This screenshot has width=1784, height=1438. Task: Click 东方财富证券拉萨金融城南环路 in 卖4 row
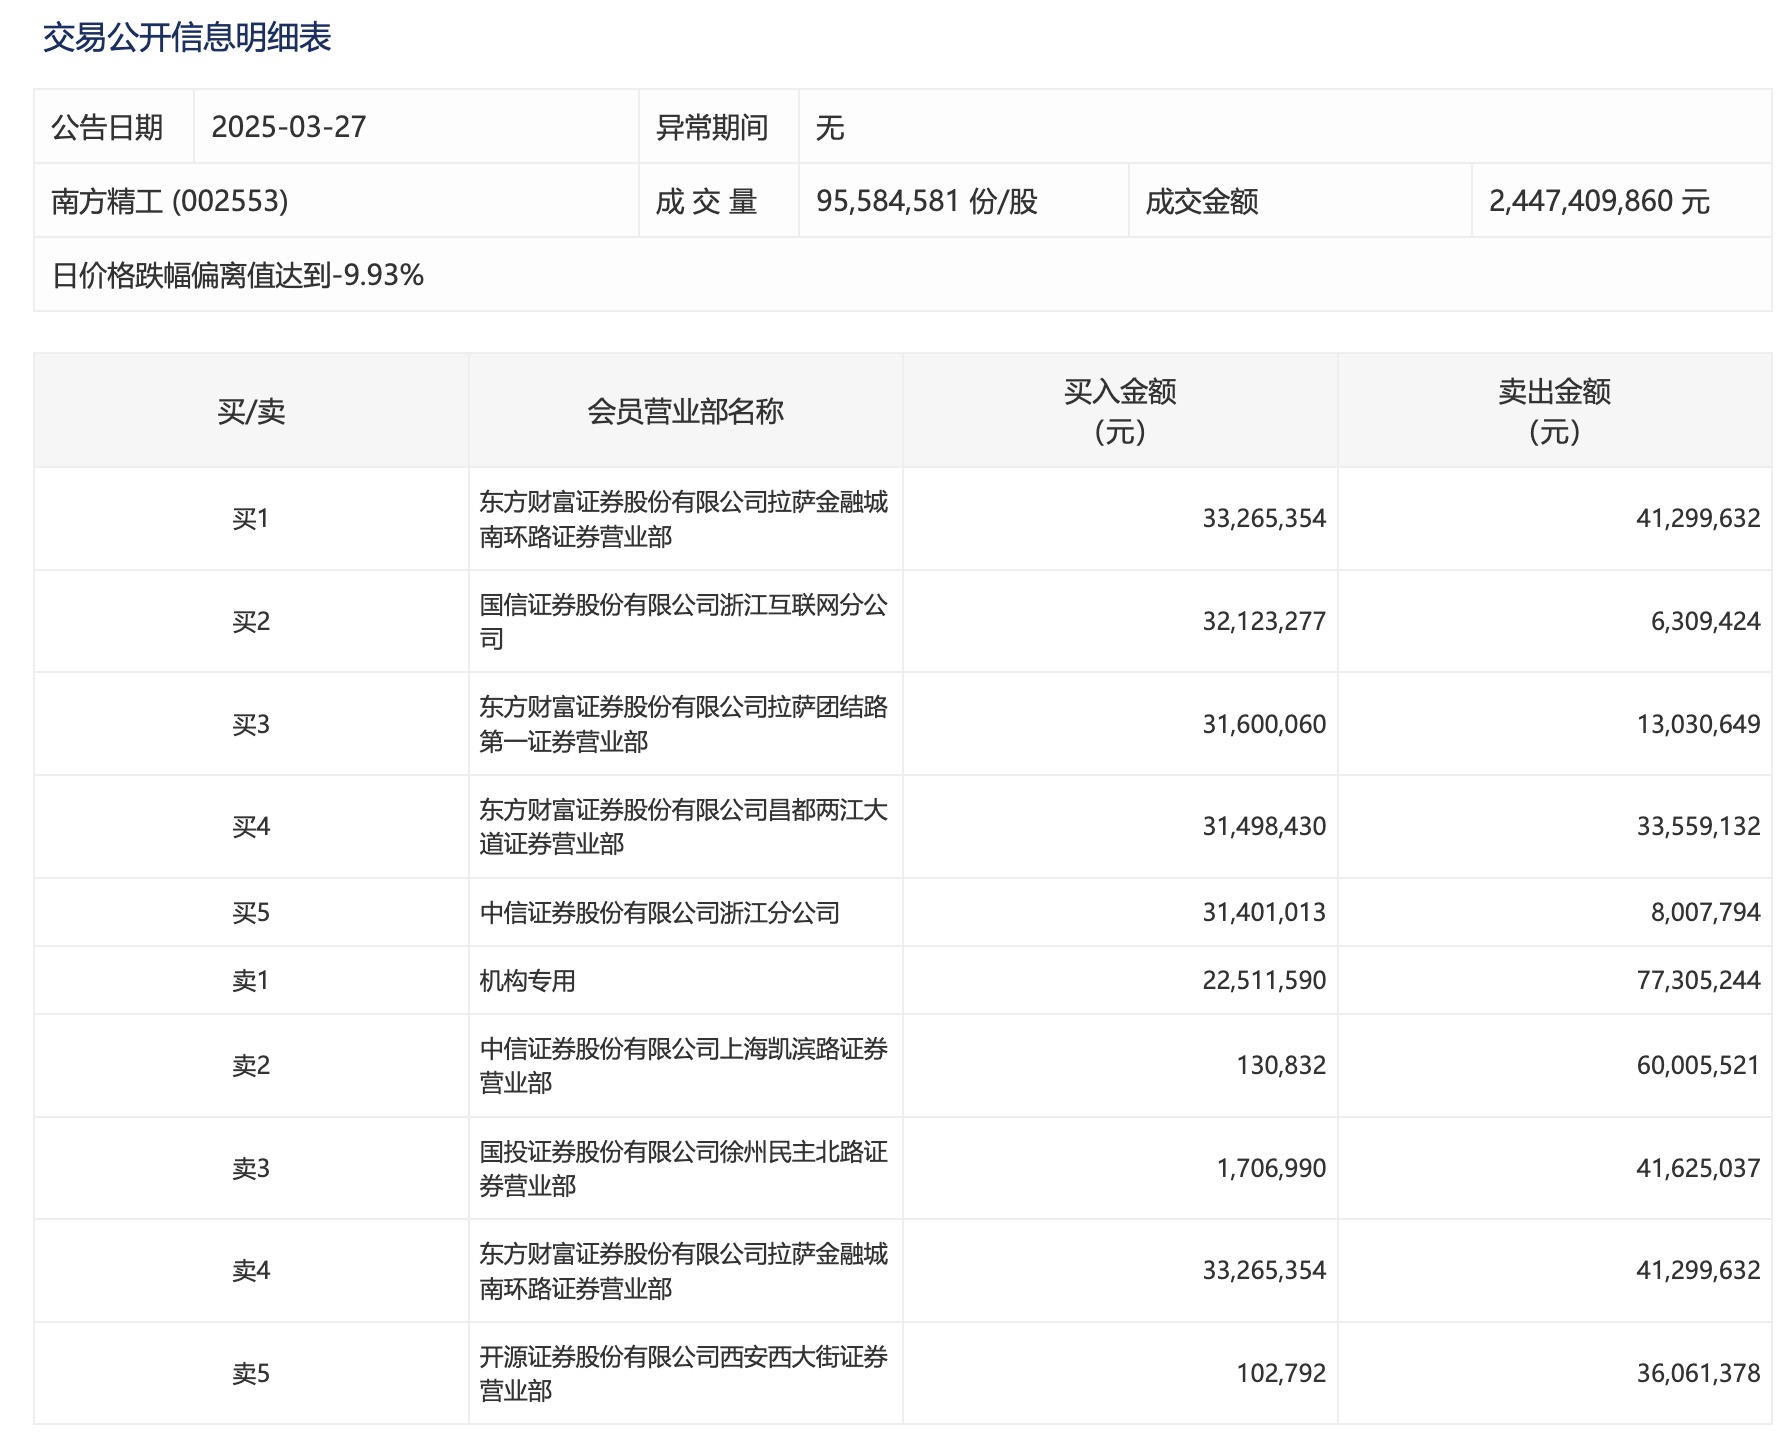(683, 1270)
